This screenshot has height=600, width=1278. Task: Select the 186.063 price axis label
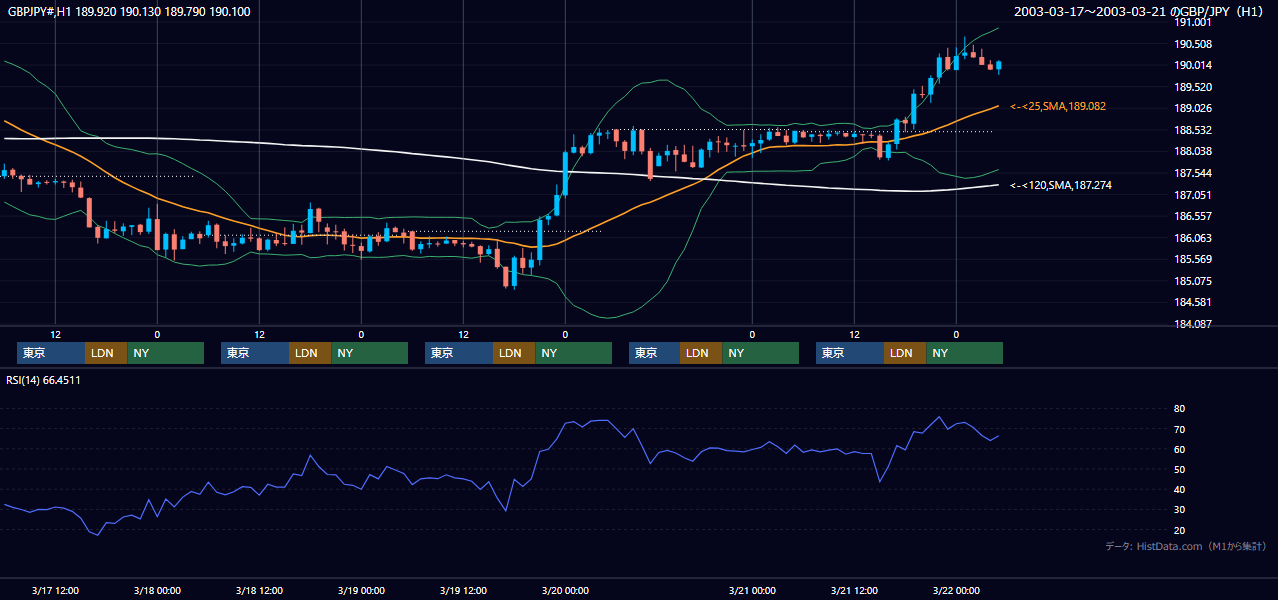pyautogui.click(x=1193, y=238)
